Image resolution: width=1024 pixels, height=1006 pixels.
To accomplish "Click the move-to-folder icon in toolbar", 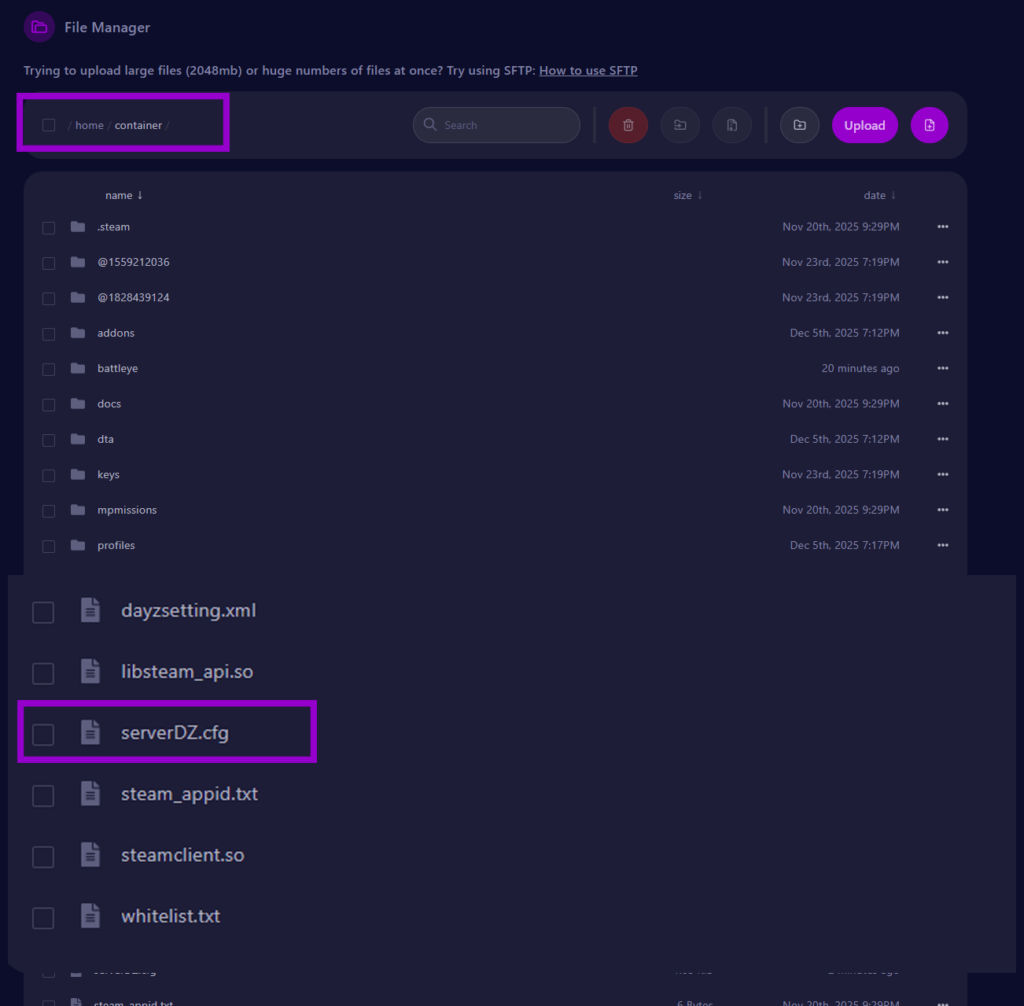I will point(680,125).
